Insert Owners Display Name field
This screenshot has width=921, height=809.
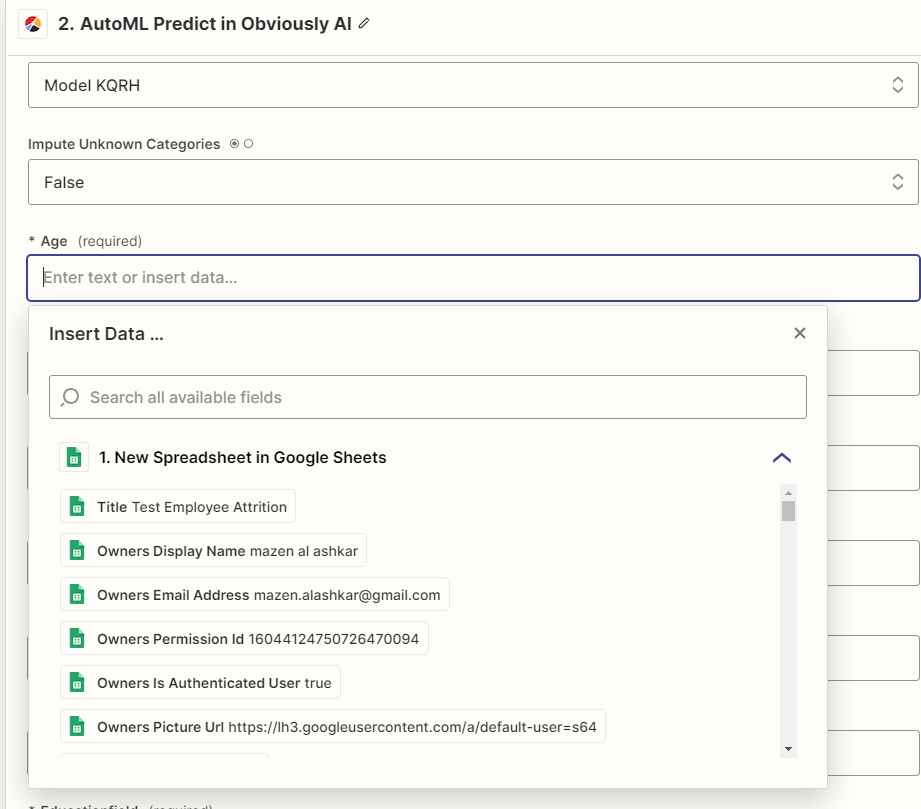pos(213,550)
